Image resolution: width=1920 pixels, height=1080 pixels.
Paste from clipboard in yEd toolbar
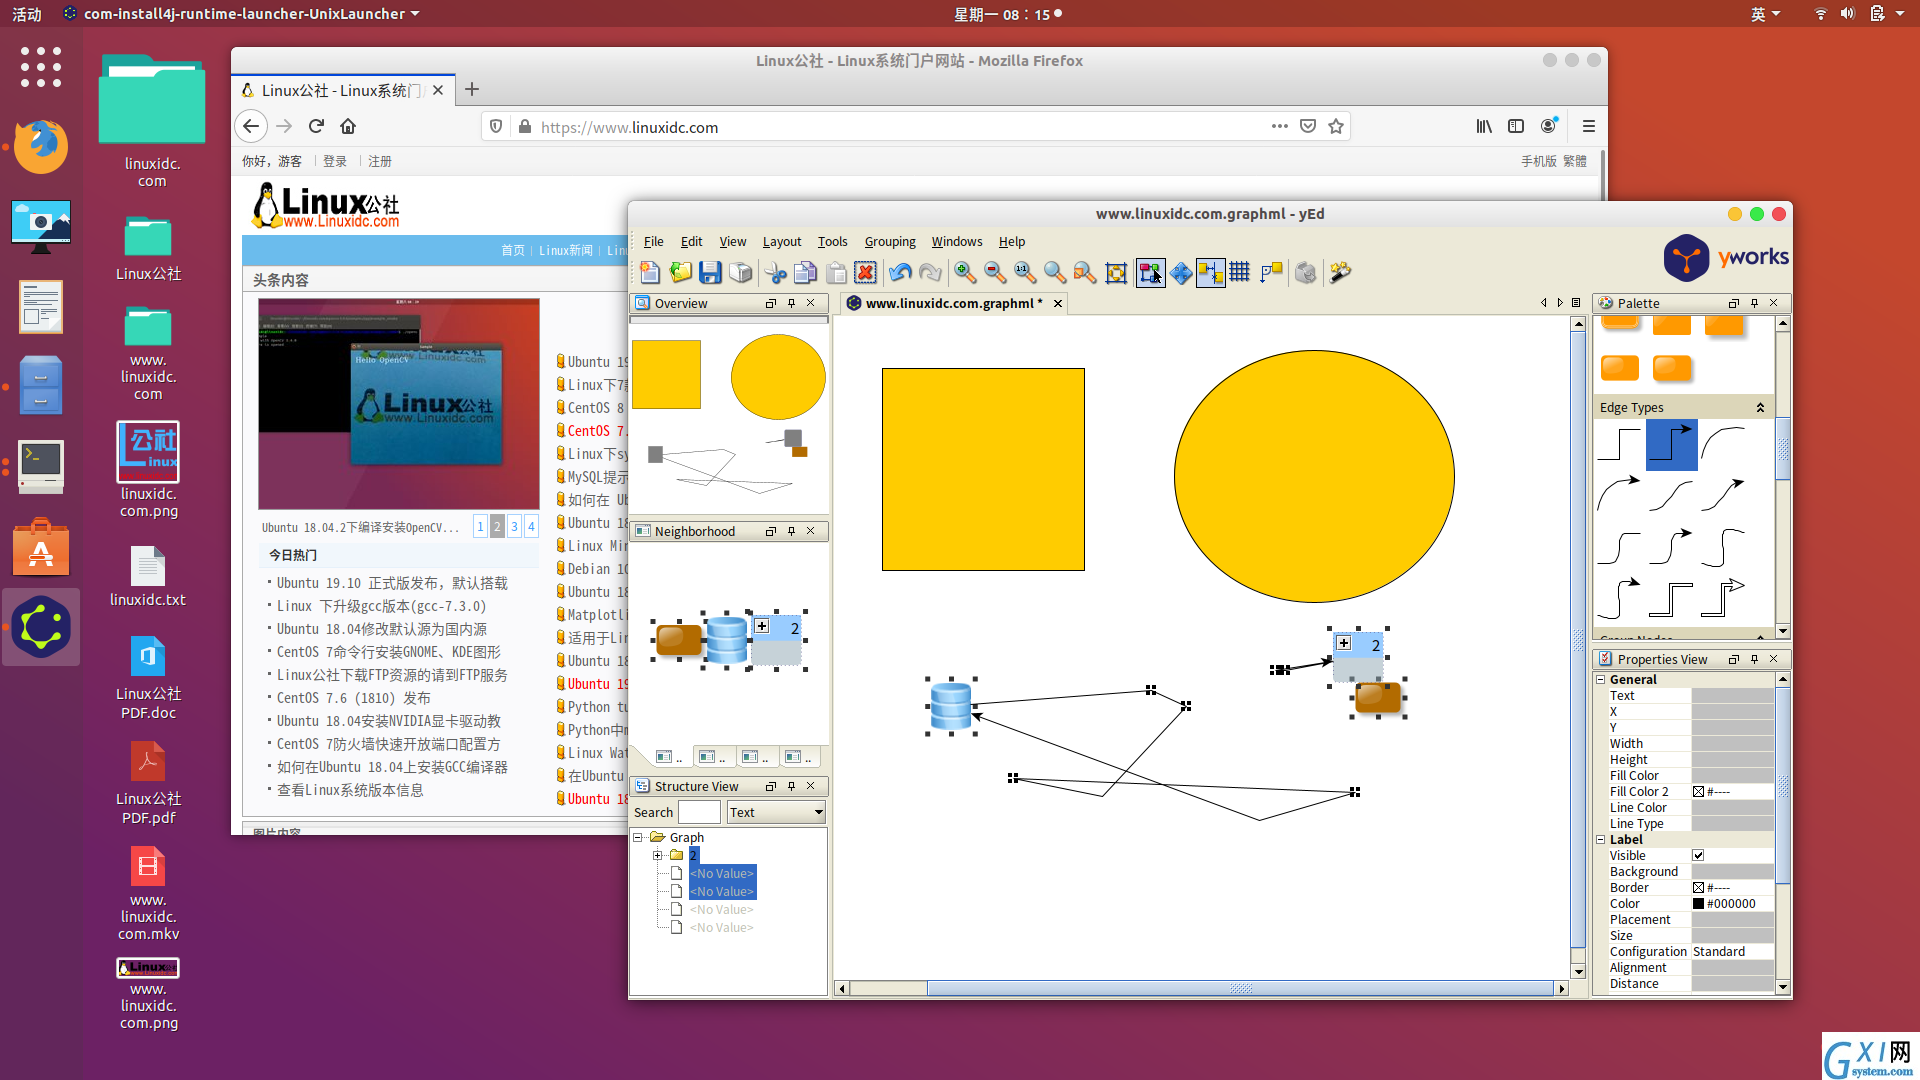click(x=836, y=272)
